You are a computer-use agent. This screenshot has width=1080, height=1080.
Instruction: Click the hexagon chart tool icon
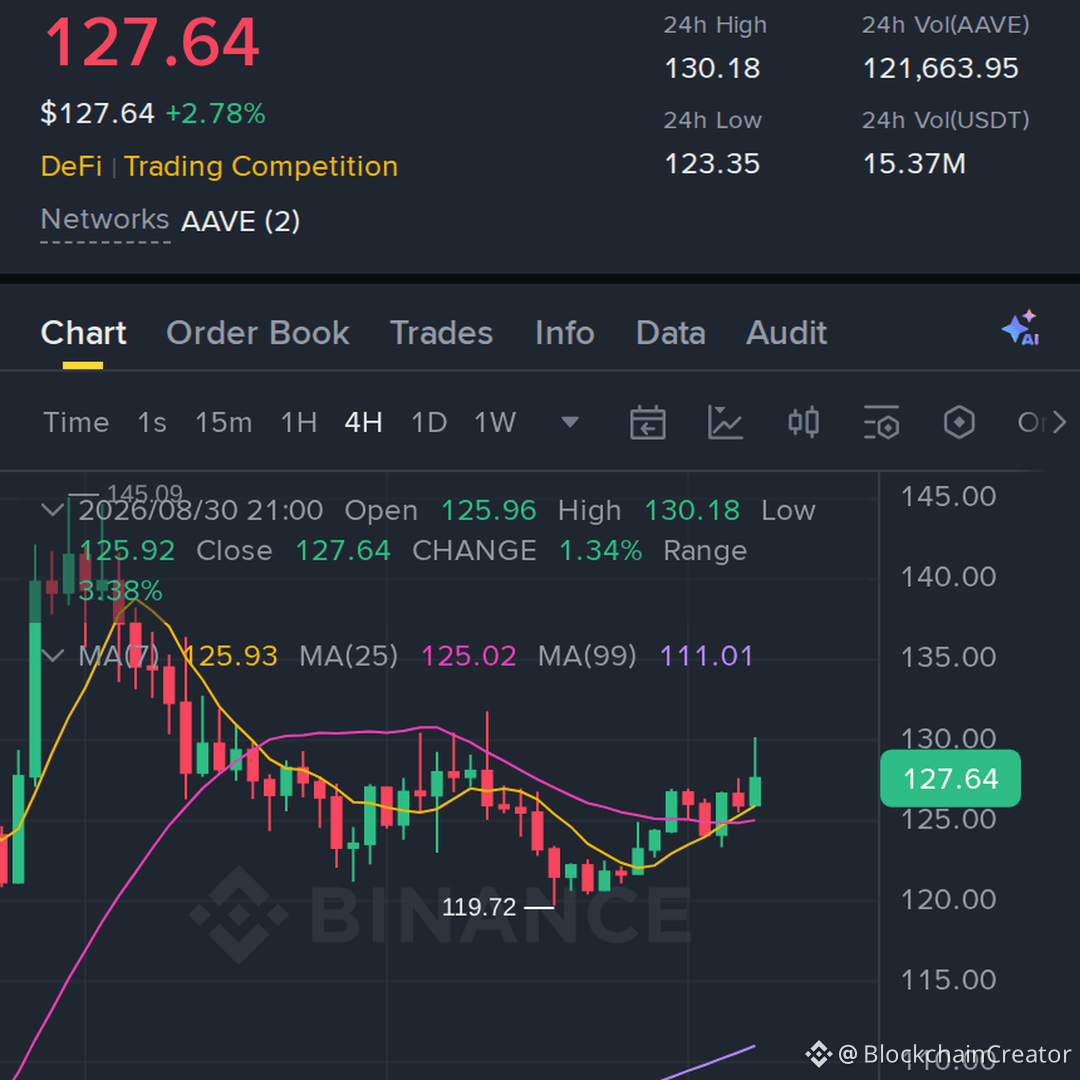point(959,422)
